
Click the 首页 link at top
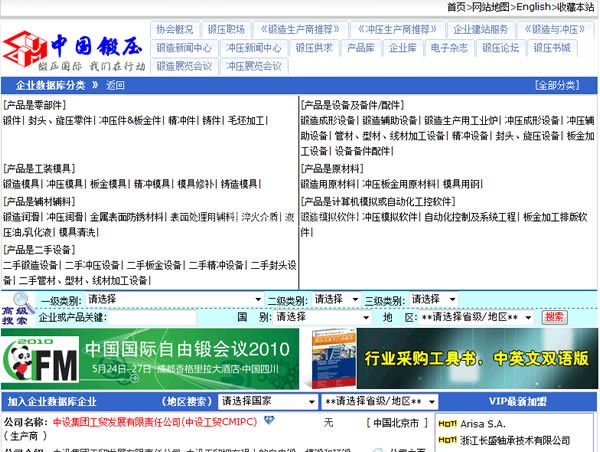pyautogui.click(x=457, y=7)
